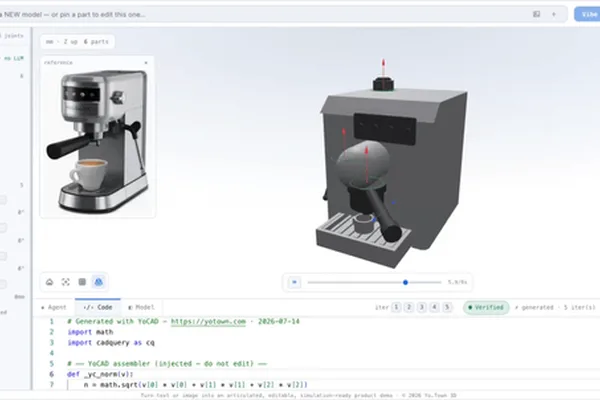Image resolution: width=600 pixels, height=400 pixels.
Task: Show iteration 1
Action: (396, 307)
